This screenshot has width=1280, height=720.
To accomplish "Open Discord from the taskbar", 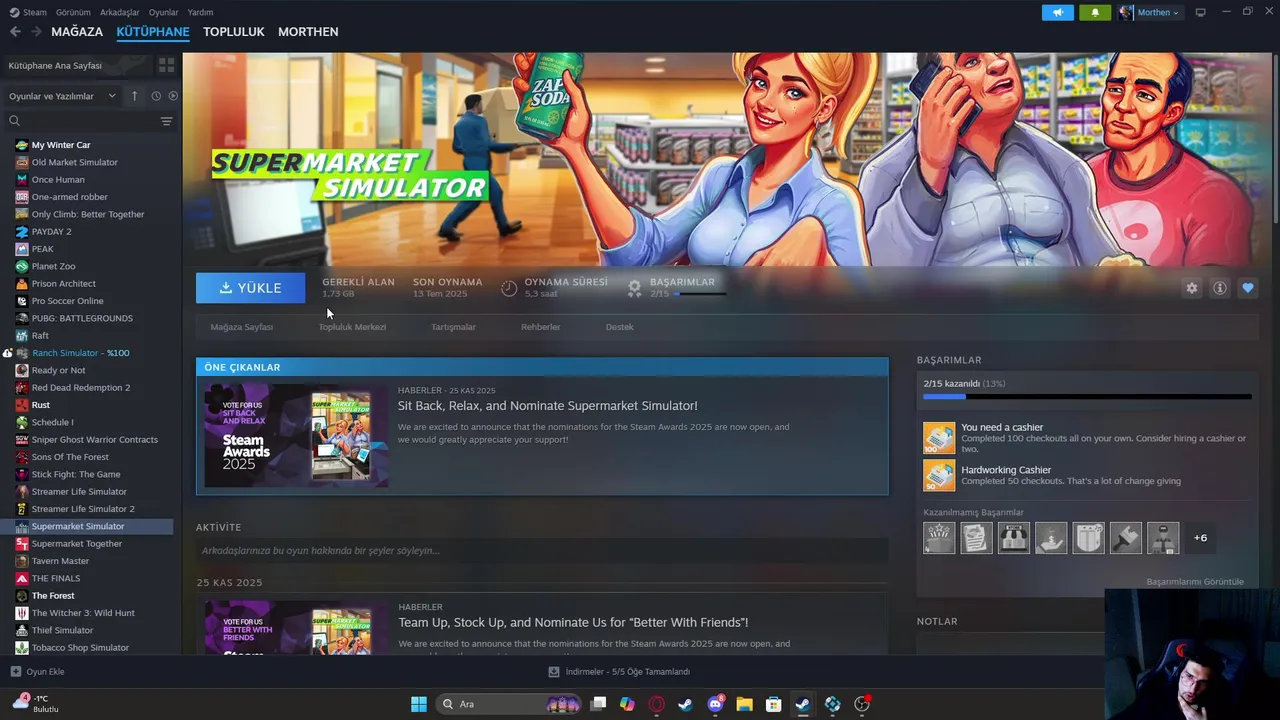I will point(715,704).
